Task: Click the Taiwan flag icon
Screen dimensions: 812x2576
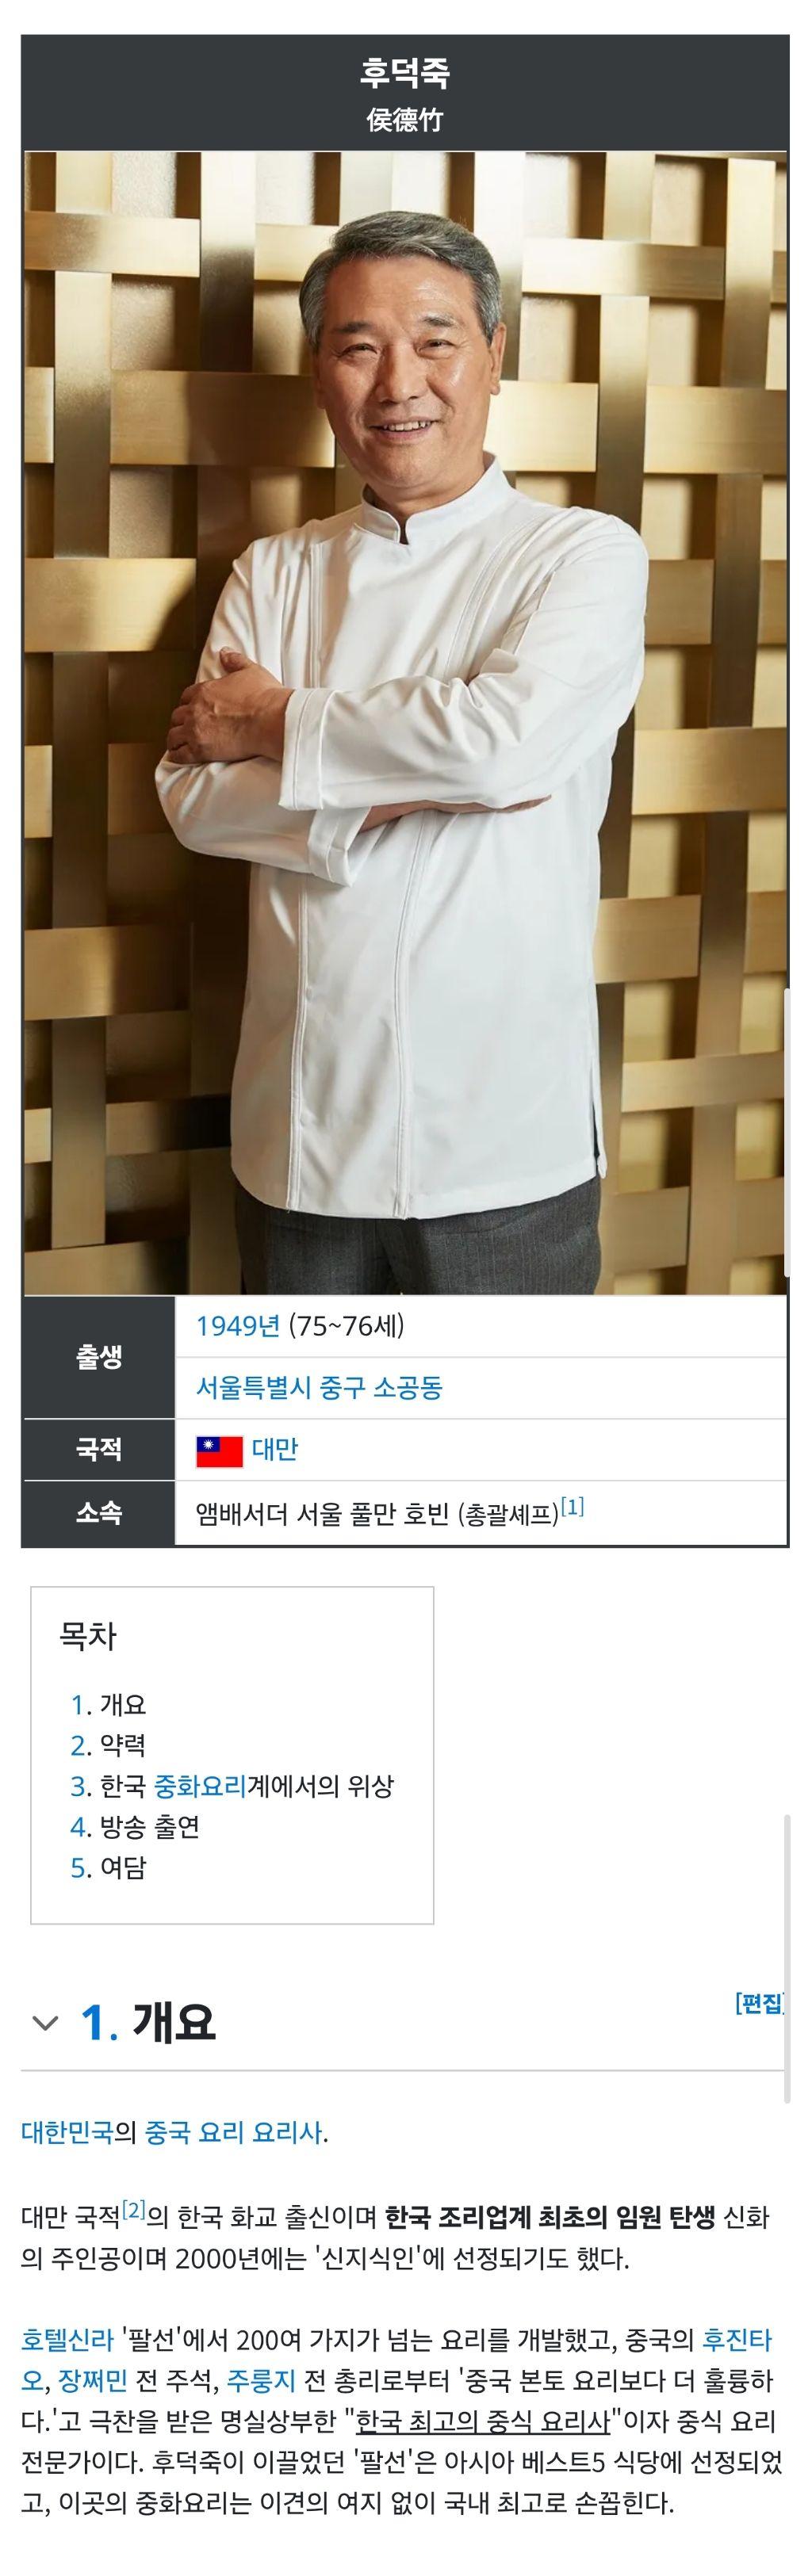Action: (219, 1451)
